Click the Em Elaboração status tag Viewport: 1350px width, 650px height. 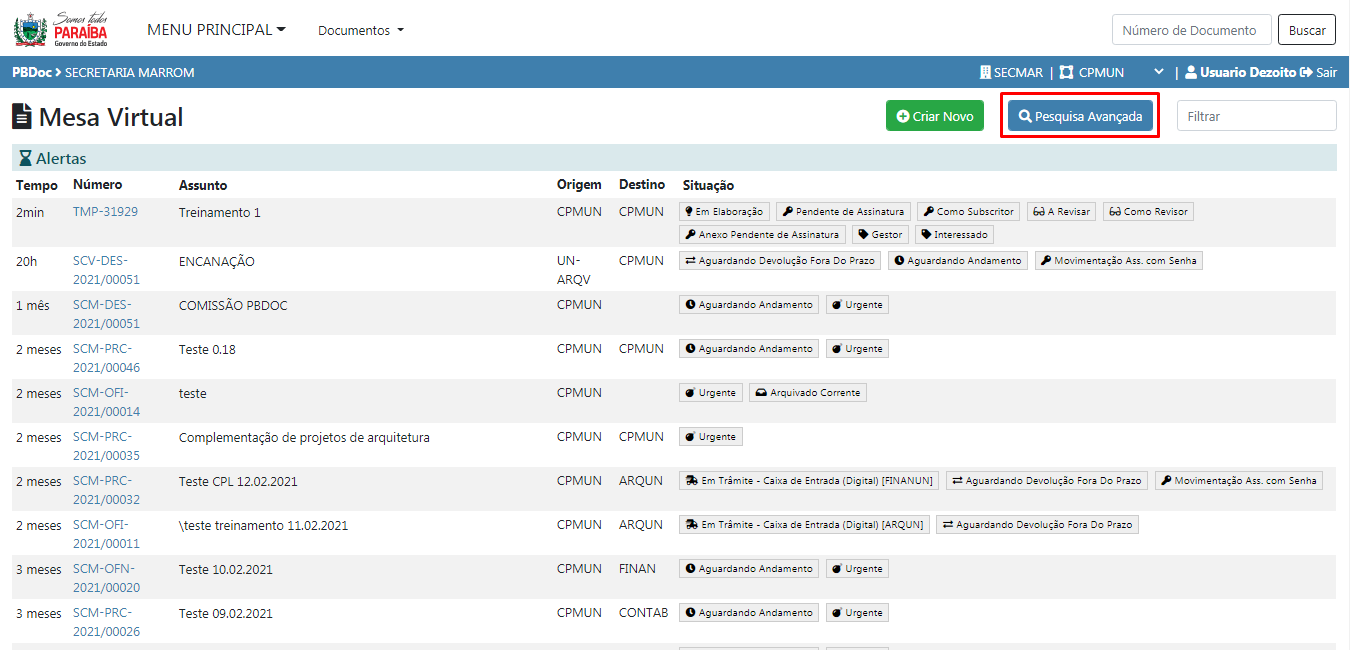pos(723,212)
